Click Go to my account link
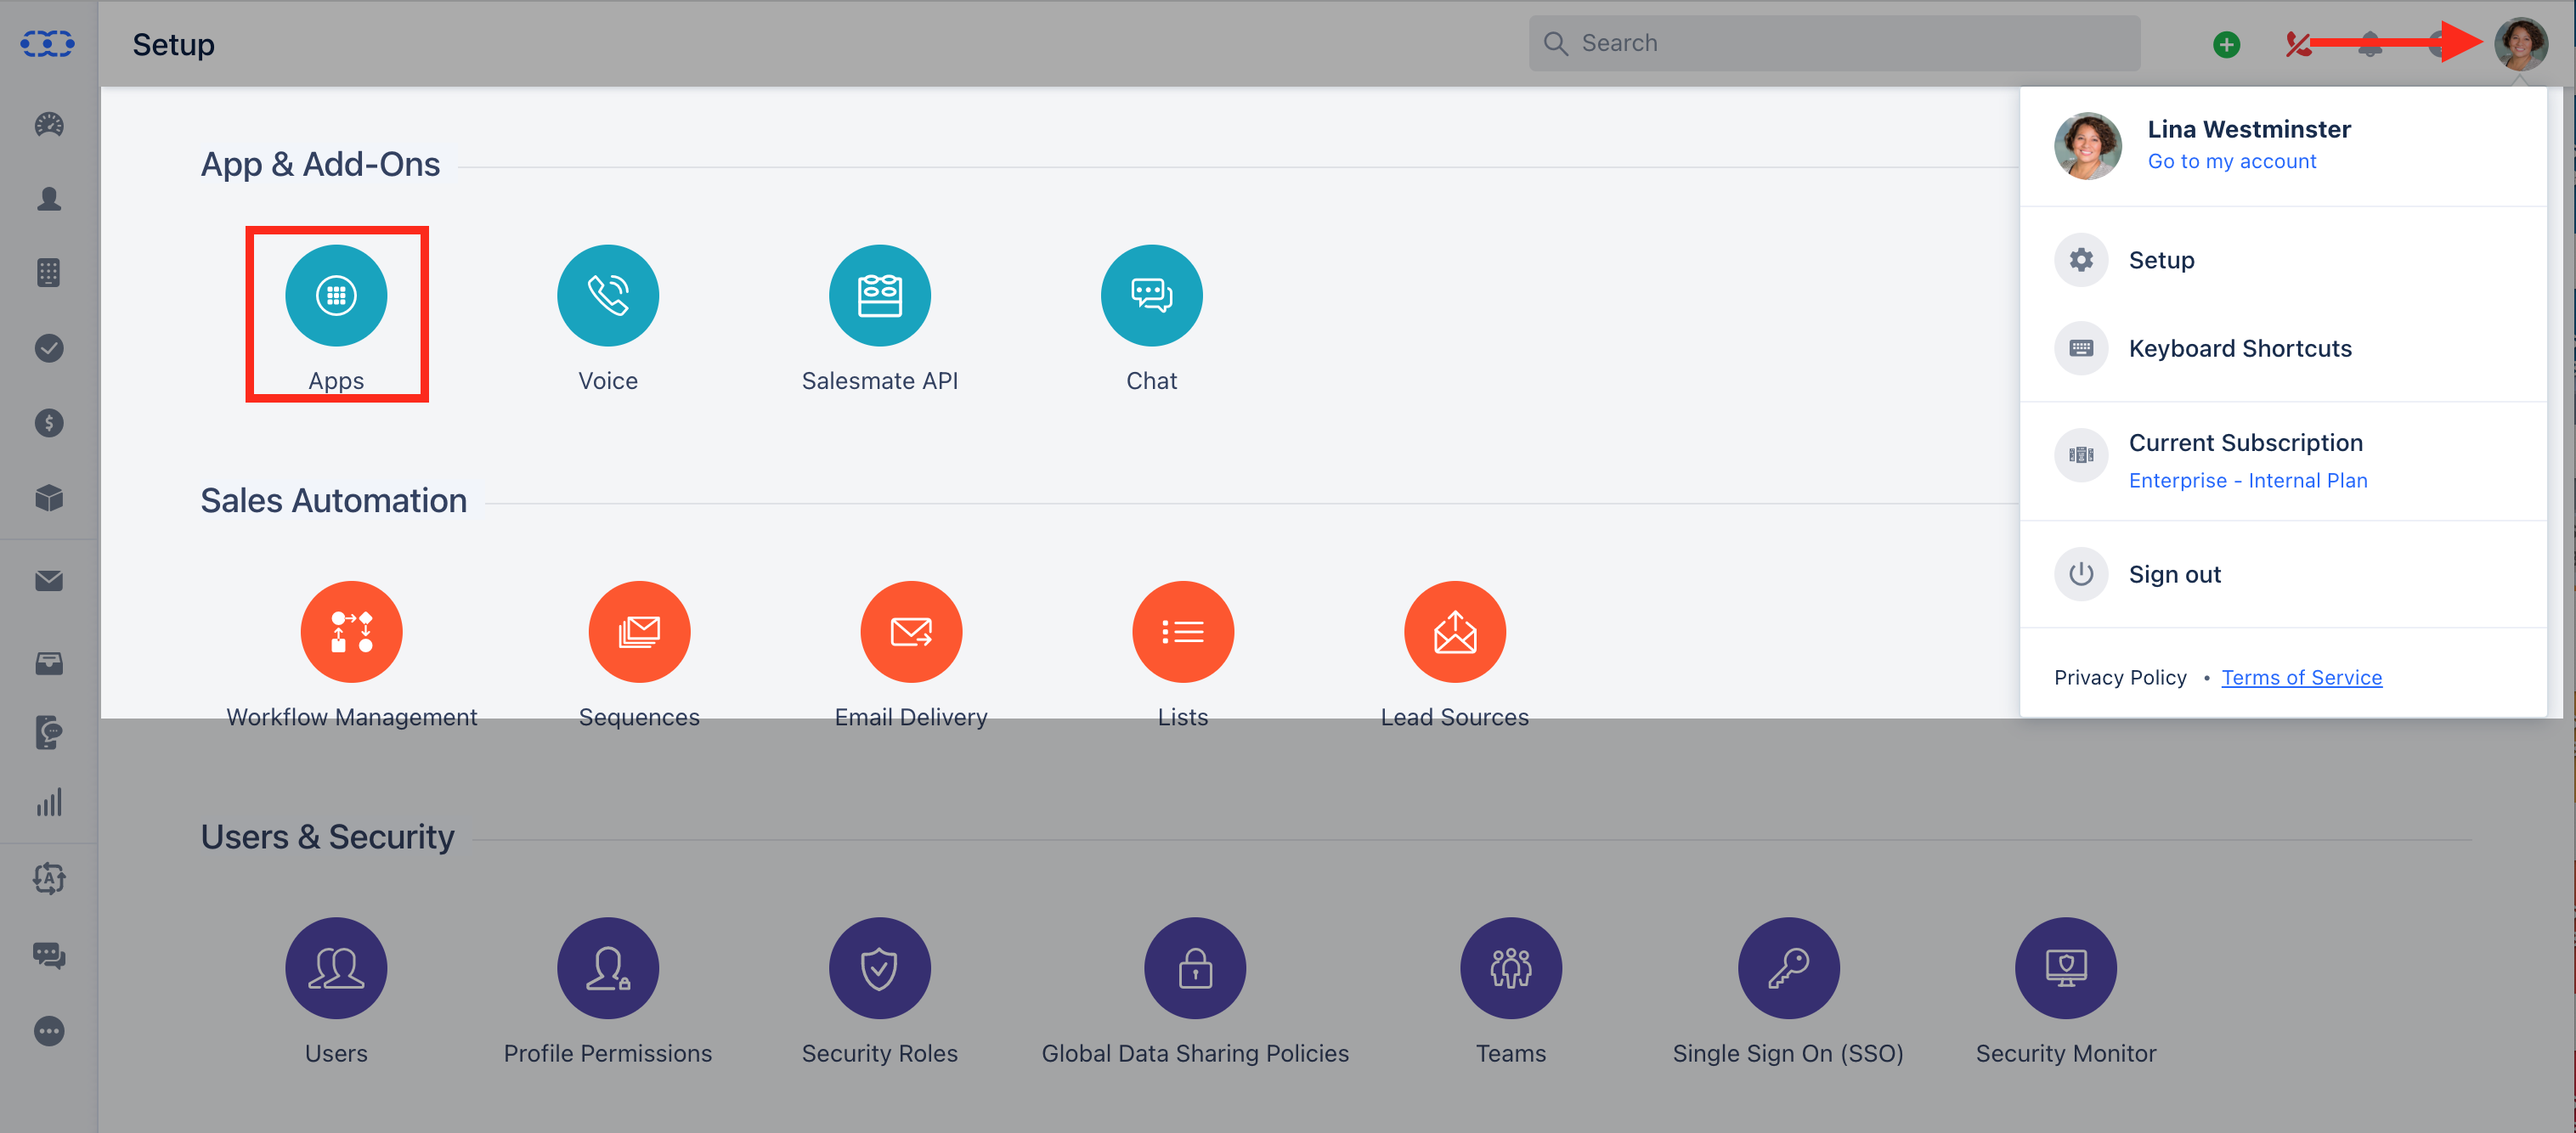This screenshot has height=1133, width=2576. [x=2232, y=161]
